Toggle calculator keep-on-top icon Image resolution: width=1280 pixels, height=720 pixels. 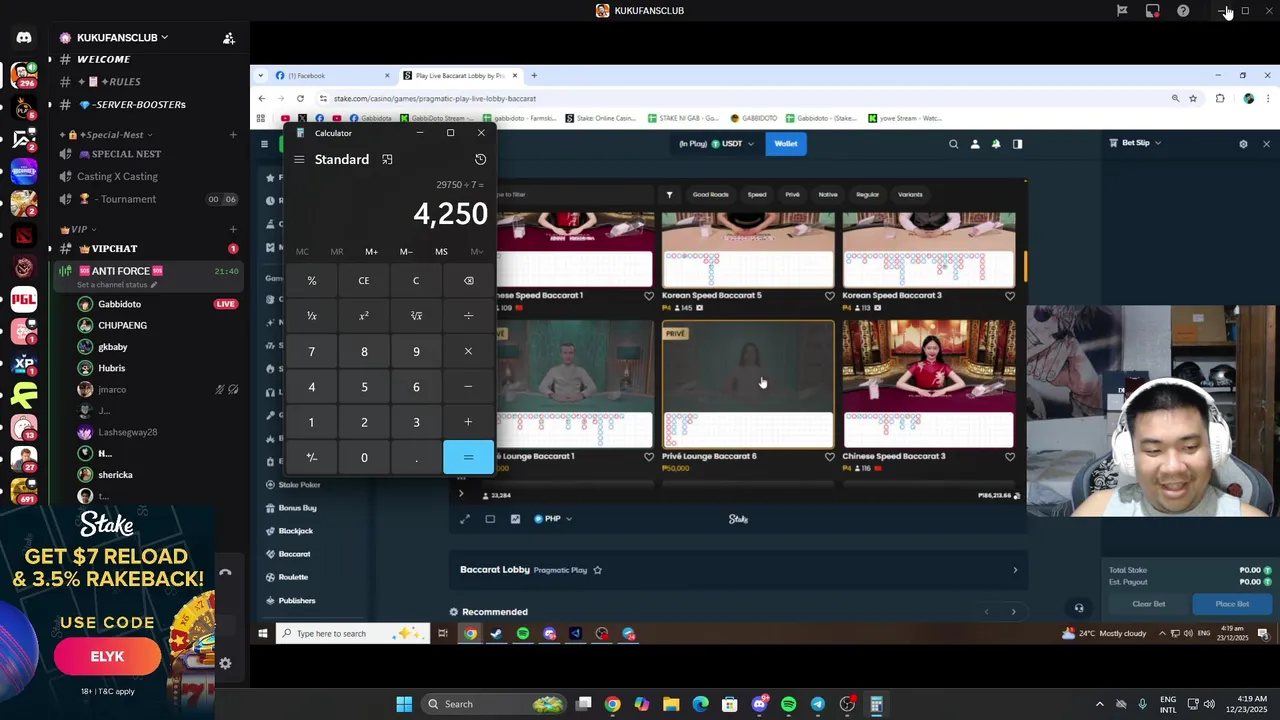click(387, 159)
